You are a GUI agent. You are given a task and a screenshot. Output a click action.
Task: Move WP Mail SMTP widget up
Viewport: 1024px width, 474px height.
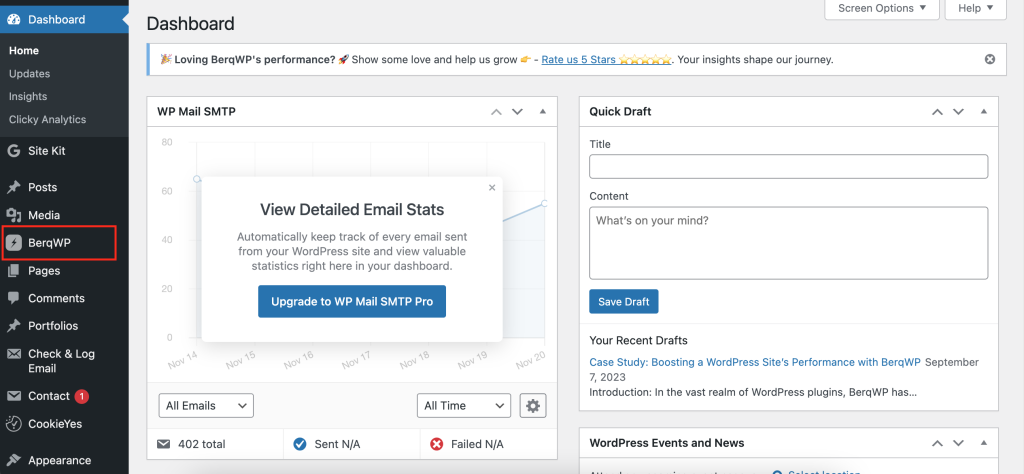coord(496,112)
